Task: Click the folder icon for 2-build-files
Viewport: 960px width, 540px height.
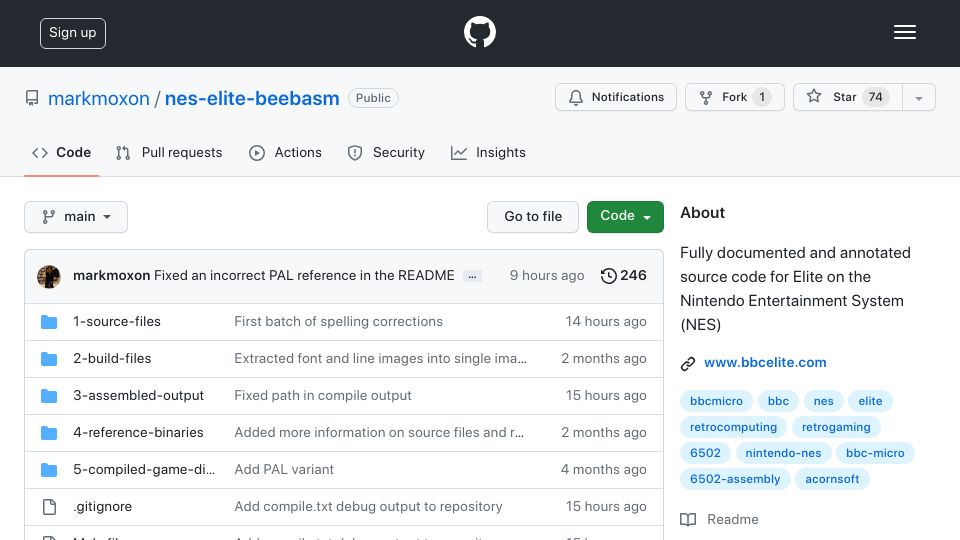Action: [x=49, y=359]
